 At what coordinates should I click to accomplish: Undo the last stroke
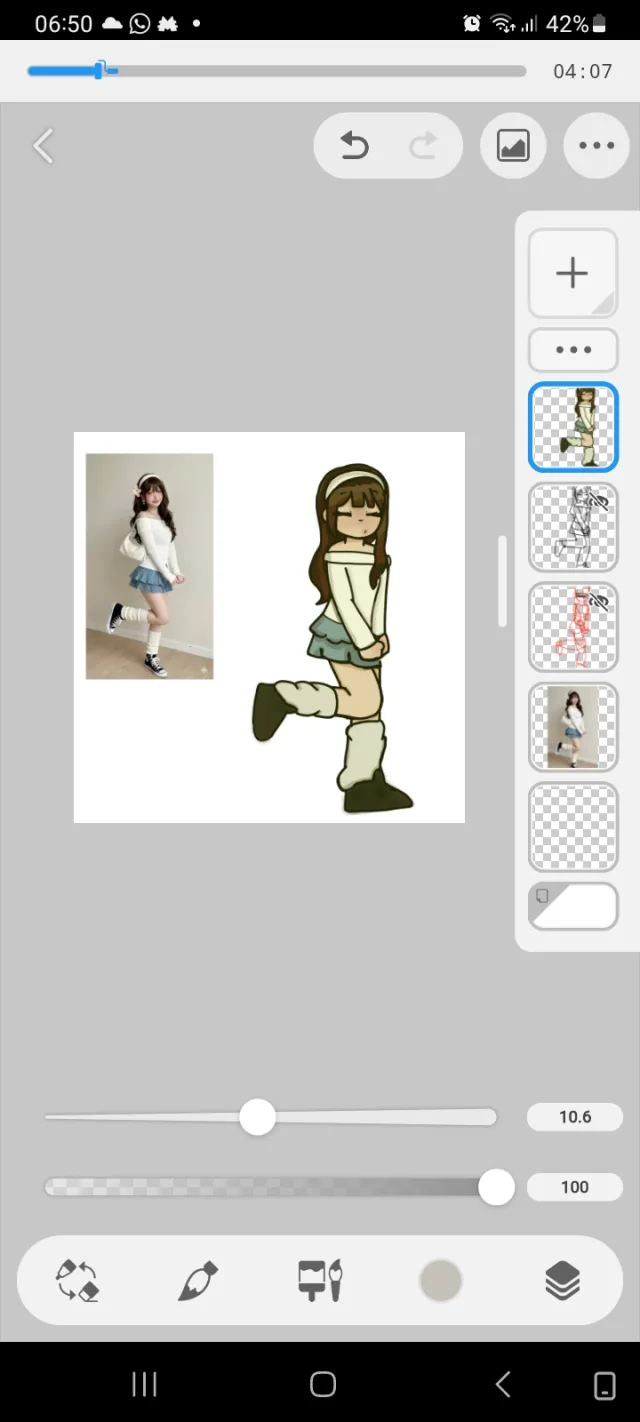tap(354, 146)
